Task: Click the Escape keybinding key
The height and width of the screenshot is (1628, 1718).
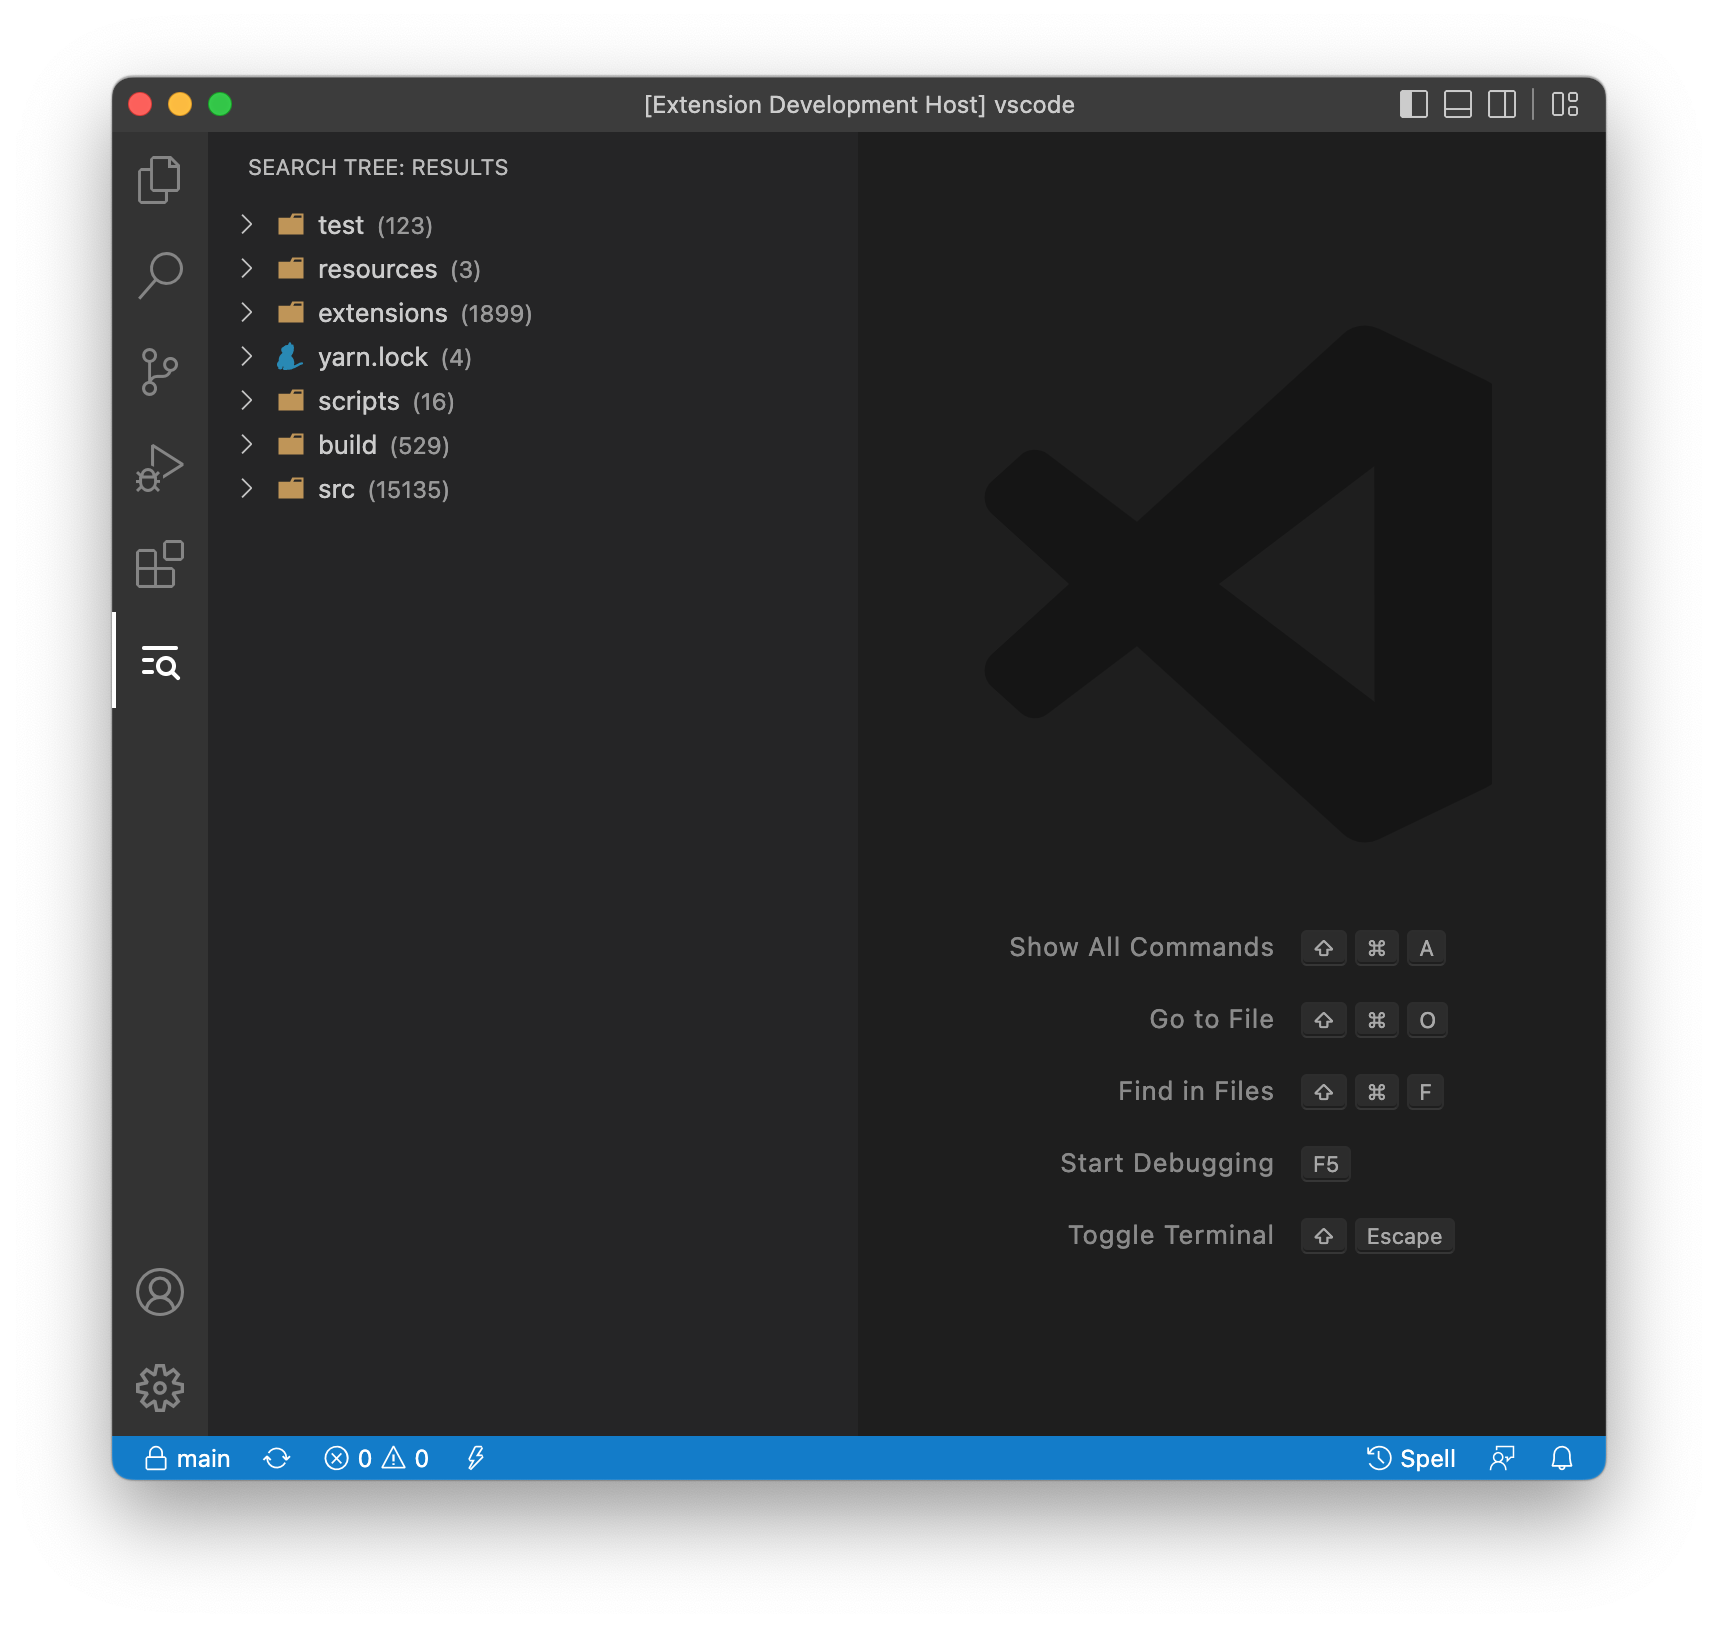Action: [x=1404, y=1236]
